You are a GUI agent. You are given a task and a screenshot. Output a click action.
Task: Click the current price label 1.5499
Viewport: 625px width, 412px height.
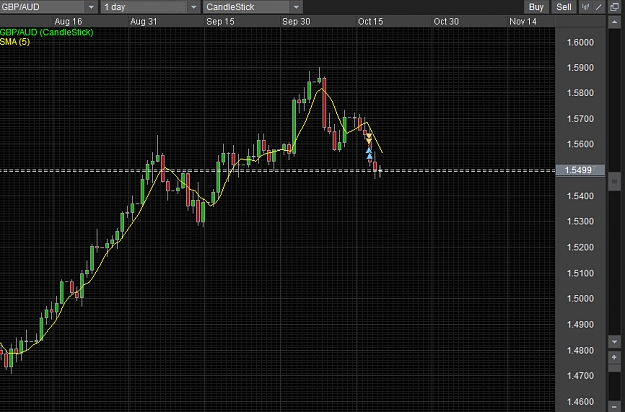(580, 171)
